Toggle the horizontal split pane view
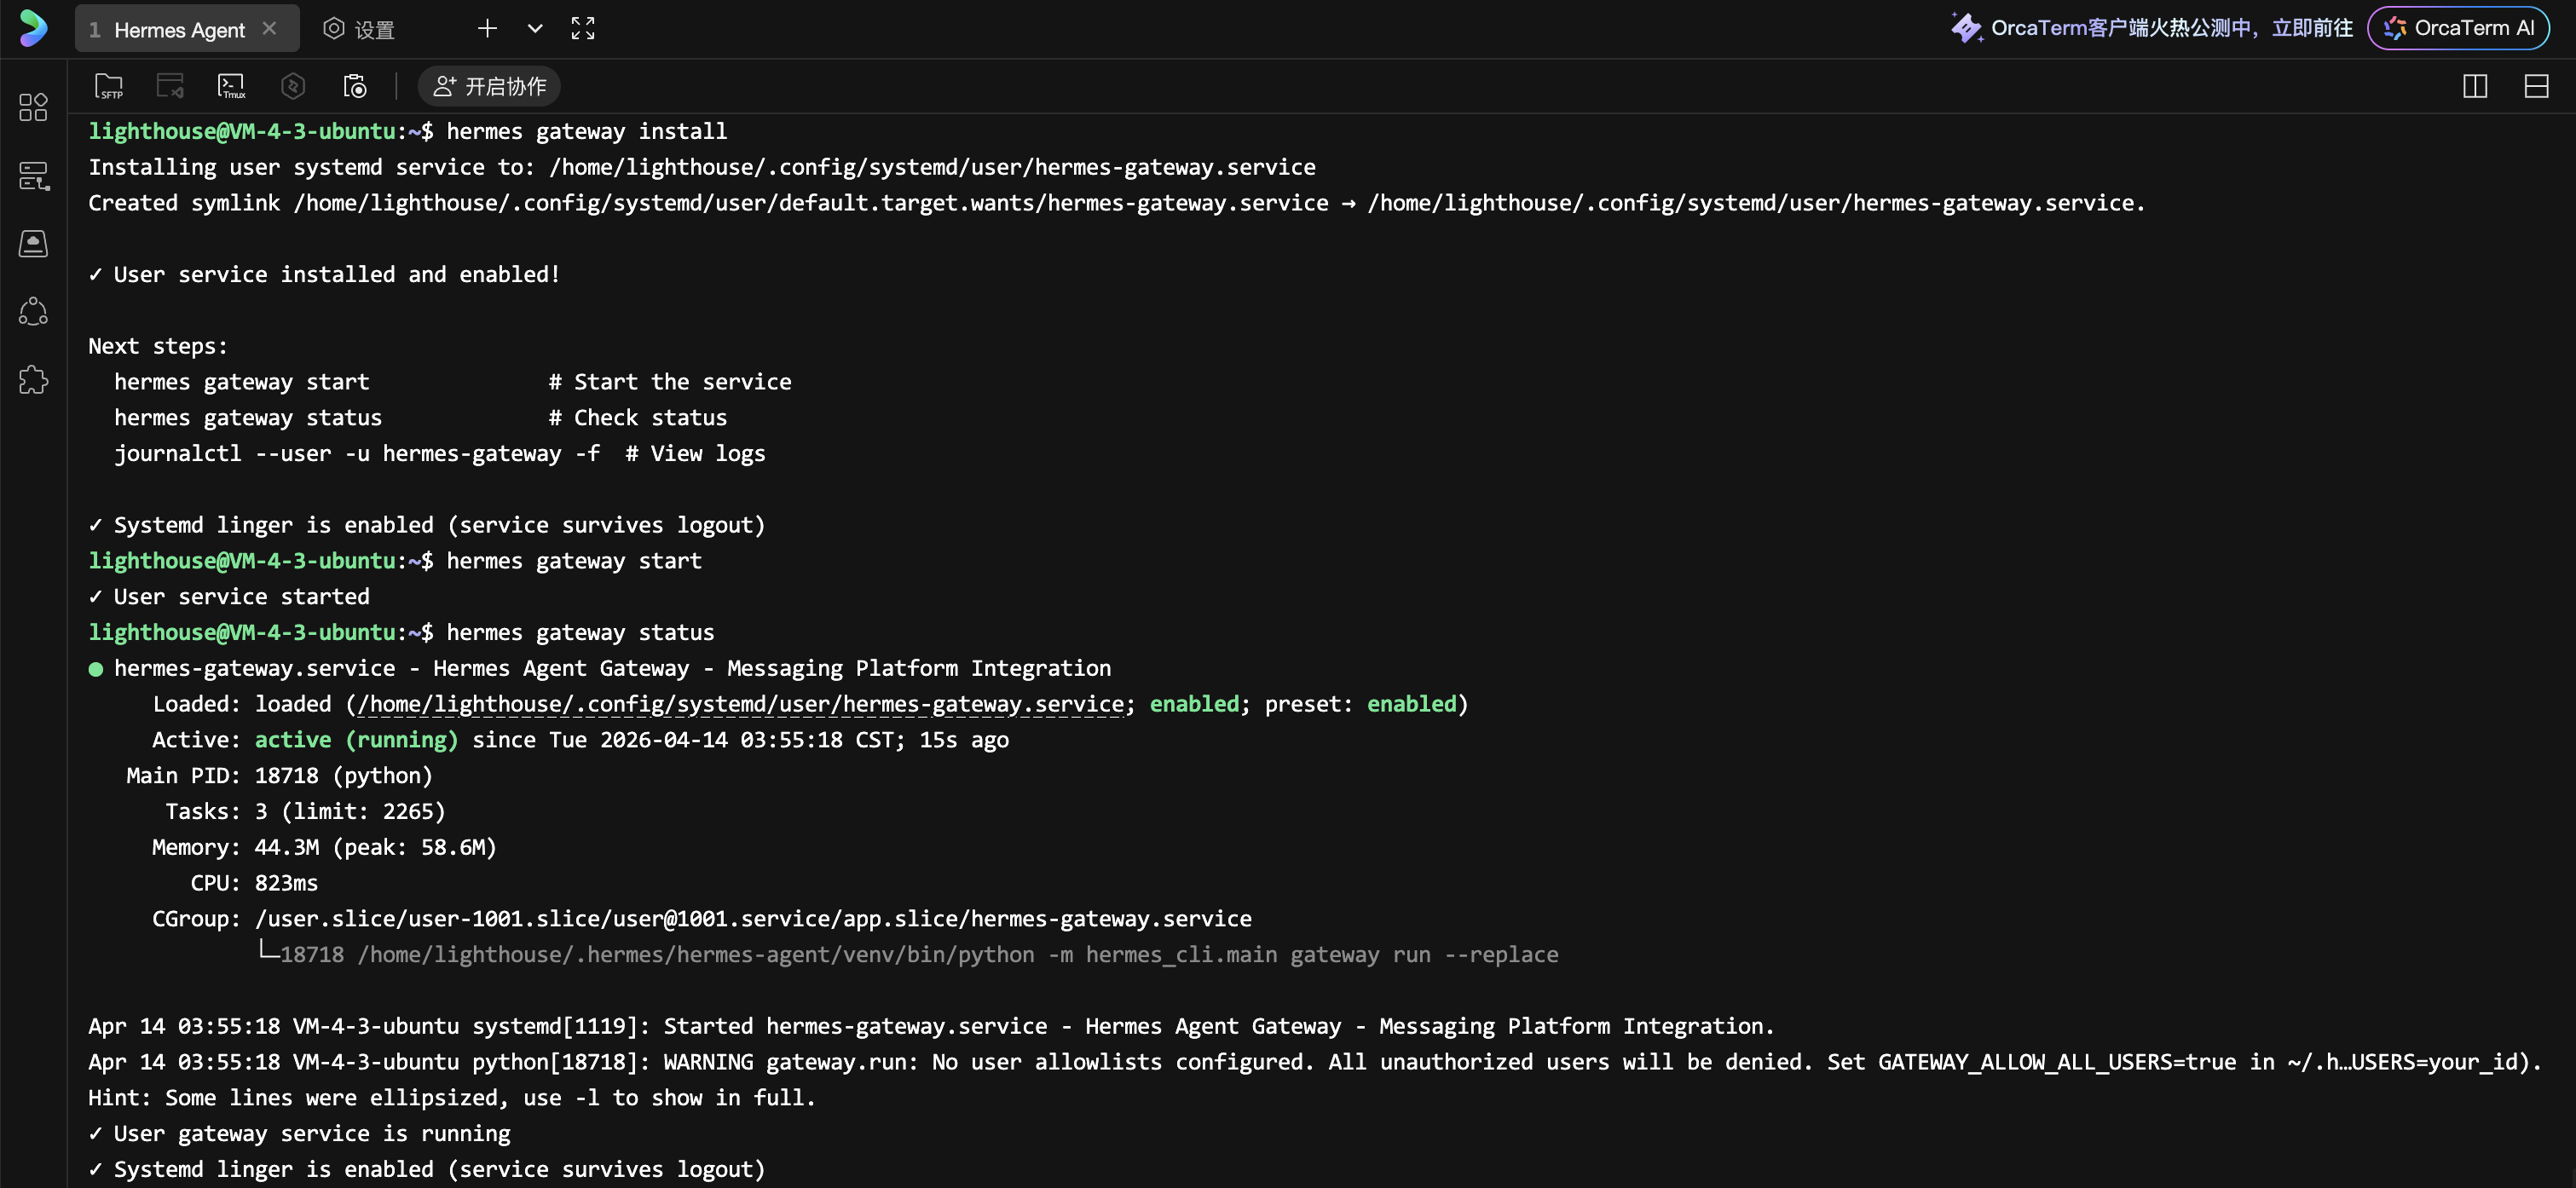The height and width of the screenshot is (1188, 2576). pos(2537,86)
